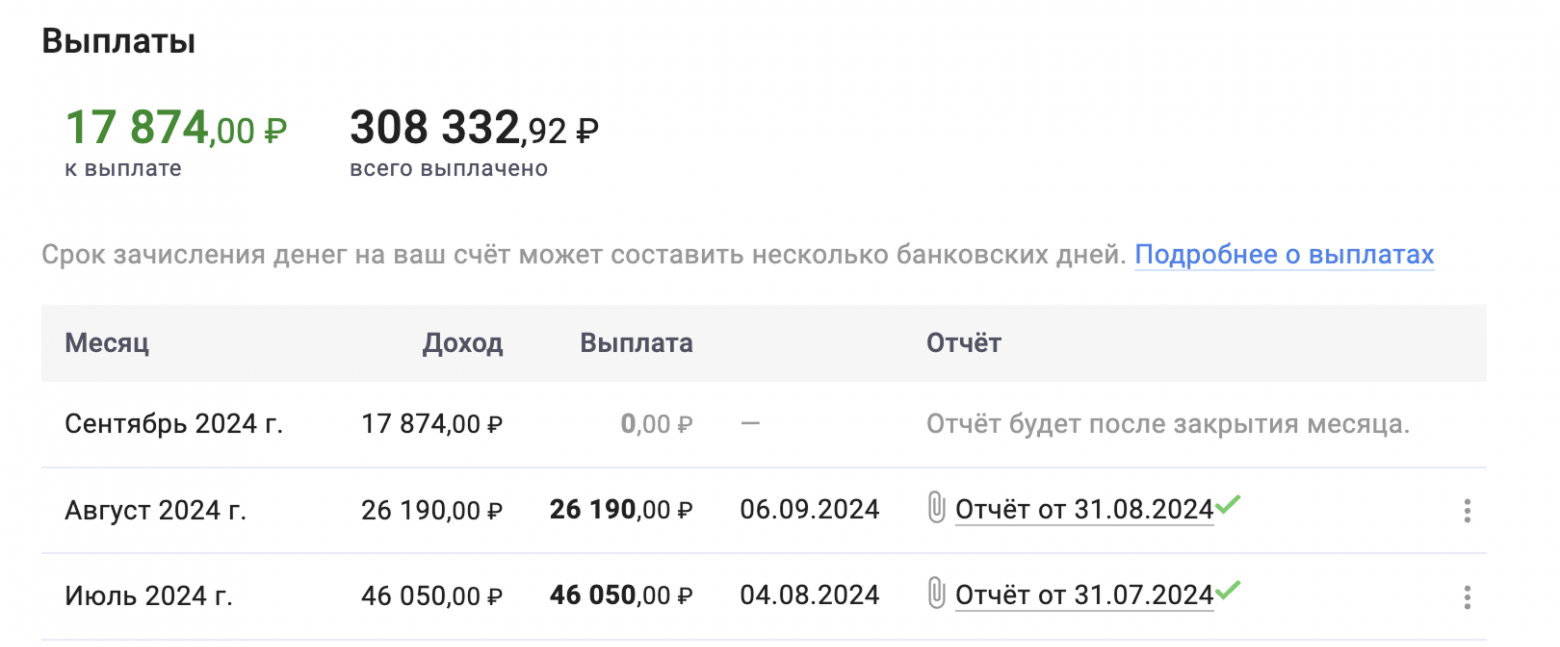This screenshot has height=647, width=1560.
Task: Click the paperclip icon for the August report
Action: click(936, 510)
